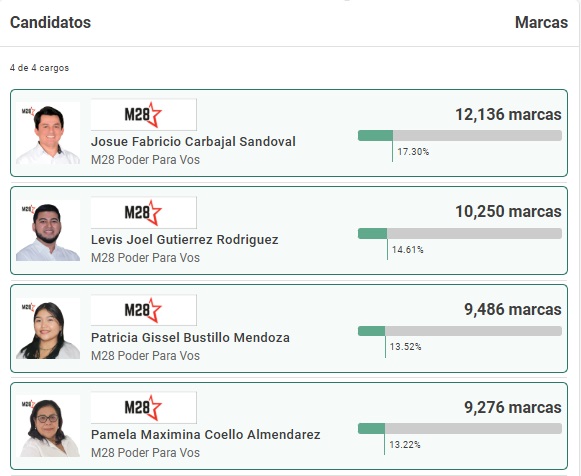Select candidate name Josue Fabricio Carbajal Sandoval
Screen dimensions: 581x476
click(x=193, y=142)
